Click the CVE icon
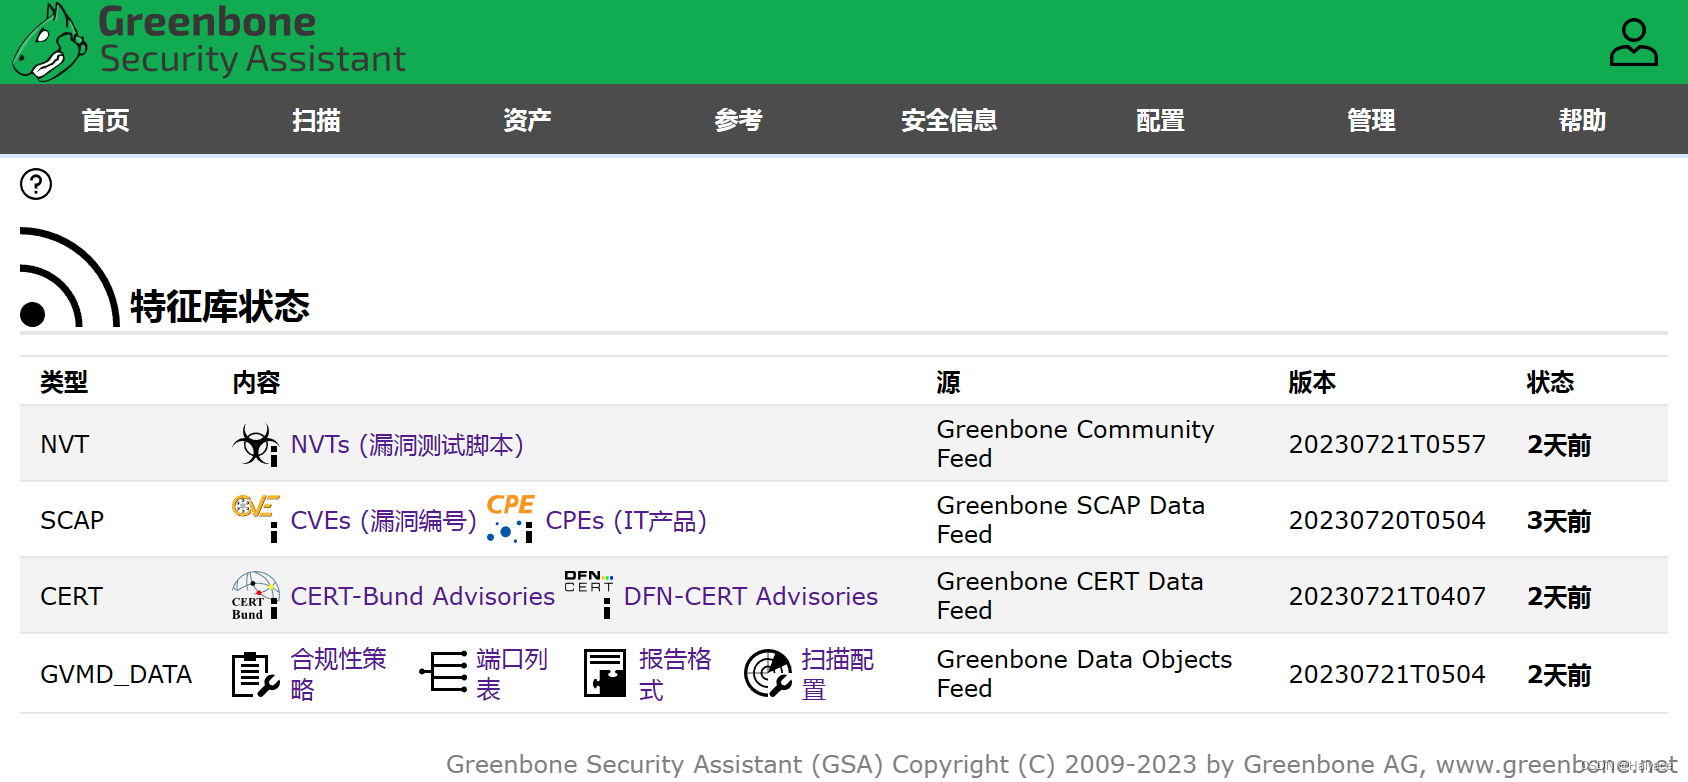Viewport: 1688px width, 782px height. point(255,519)
